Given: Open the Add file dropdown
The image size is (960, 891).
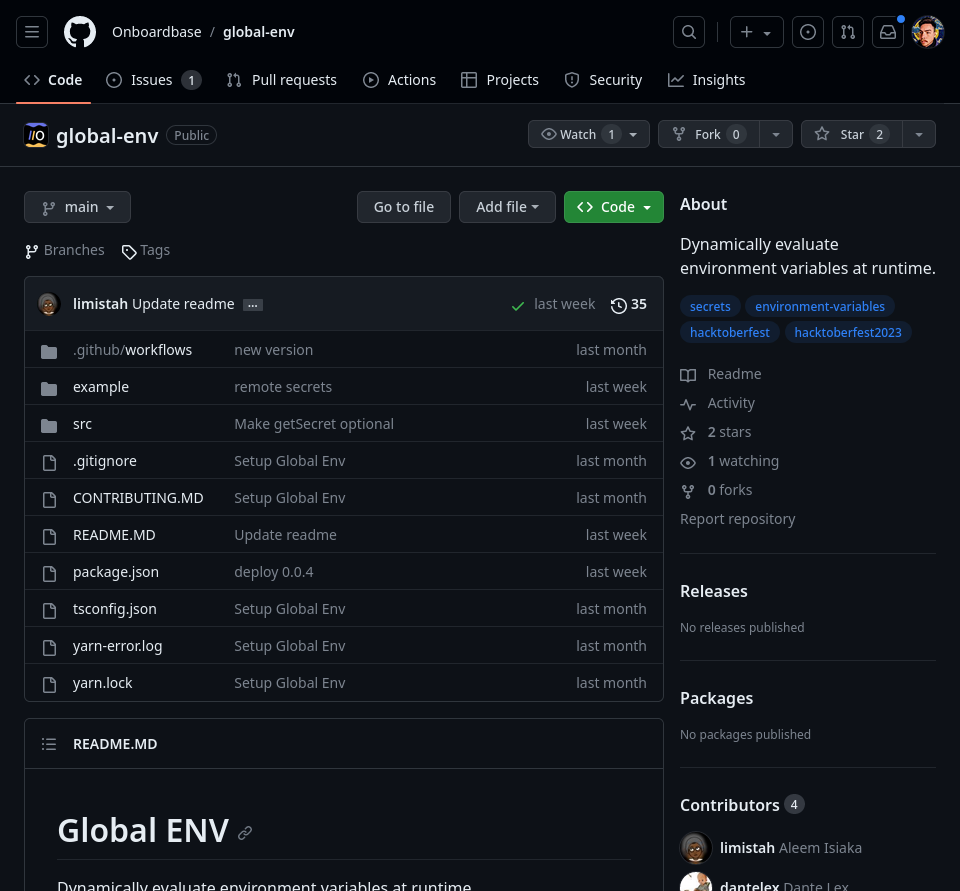Looking at the screenshot, I should (508, 207).
